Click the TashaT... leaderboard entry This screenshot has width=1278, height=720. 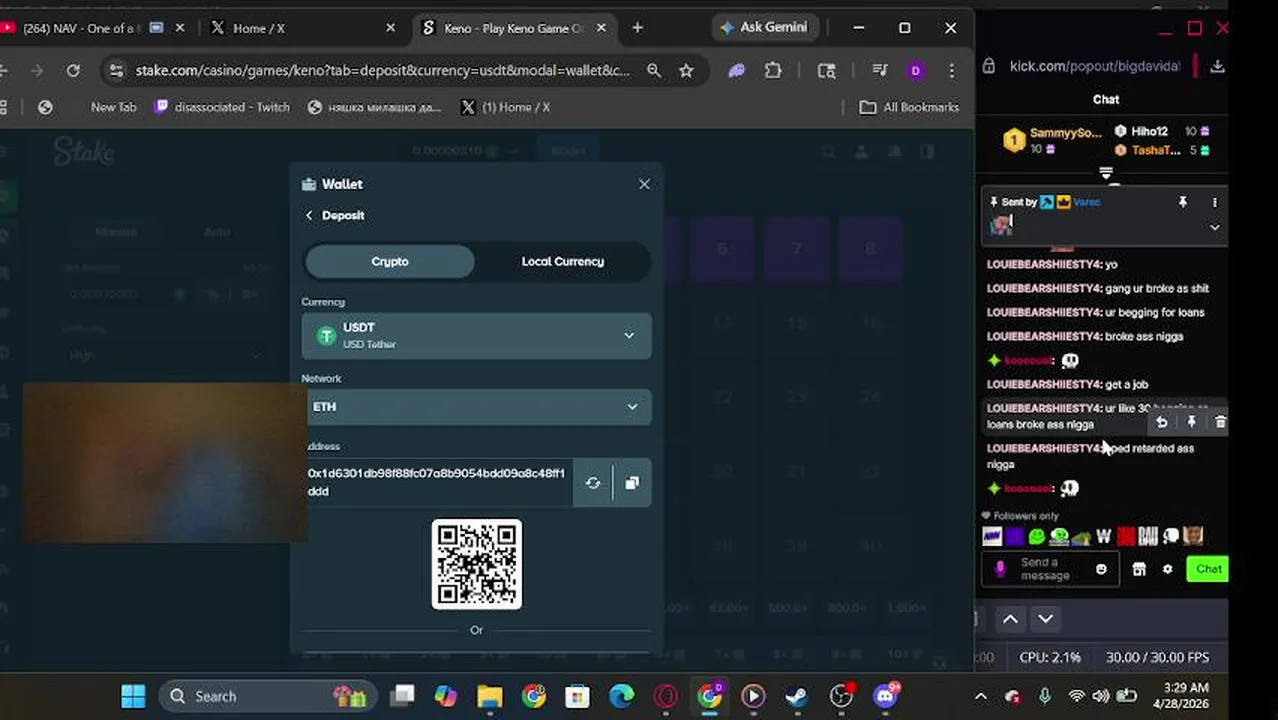1155,150
